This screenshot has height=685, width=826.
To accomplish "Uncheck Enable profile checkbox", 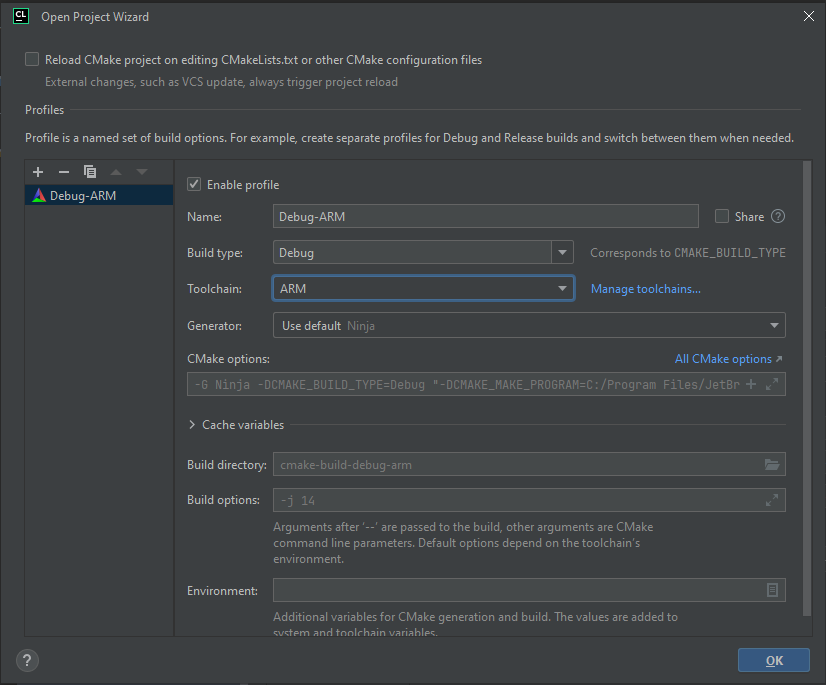I will (x=194, y=184).
